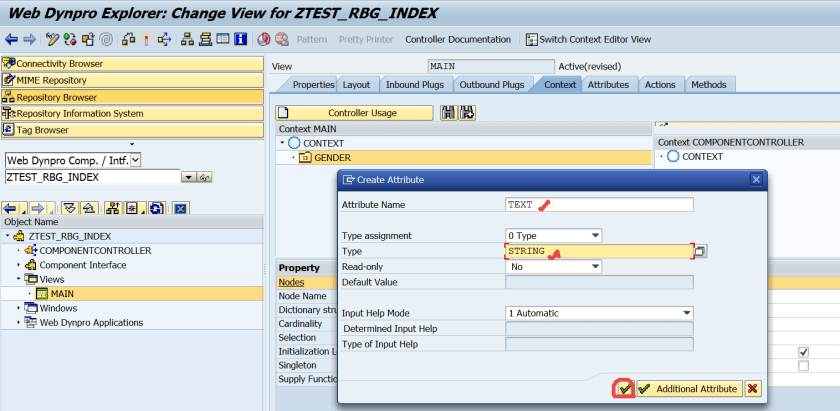The width and height of the screenshot is (840, 411).
Task: Click the Additional Attribute button
Action: click(x=689, y=388)
